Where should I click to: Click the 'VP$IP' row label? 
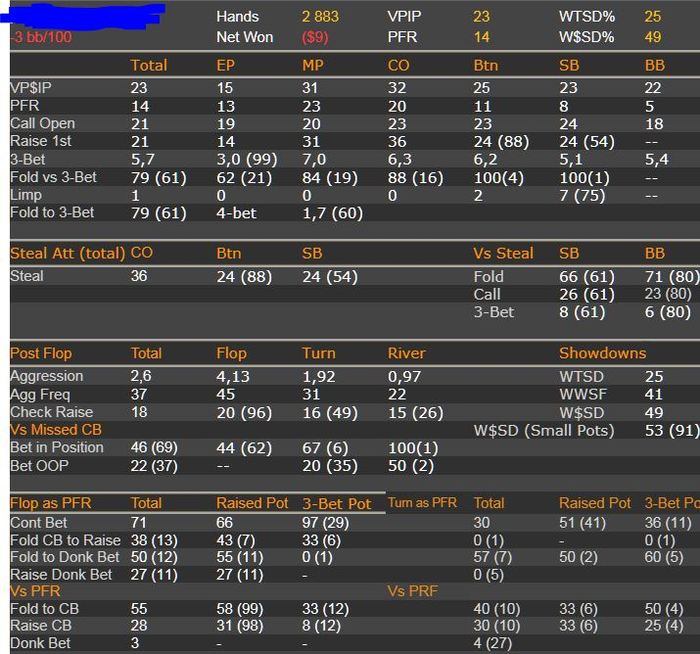click(x=31, y=87)
